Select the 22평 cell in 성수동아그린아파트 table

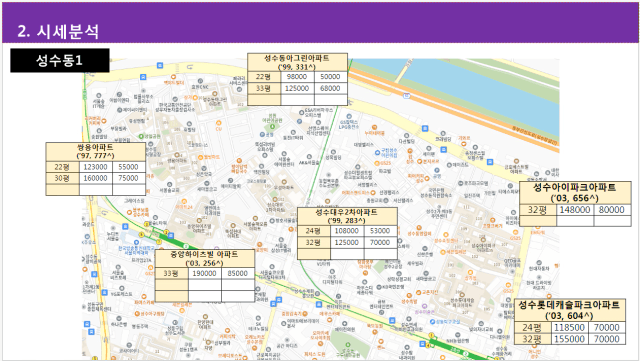click(264, 77)
